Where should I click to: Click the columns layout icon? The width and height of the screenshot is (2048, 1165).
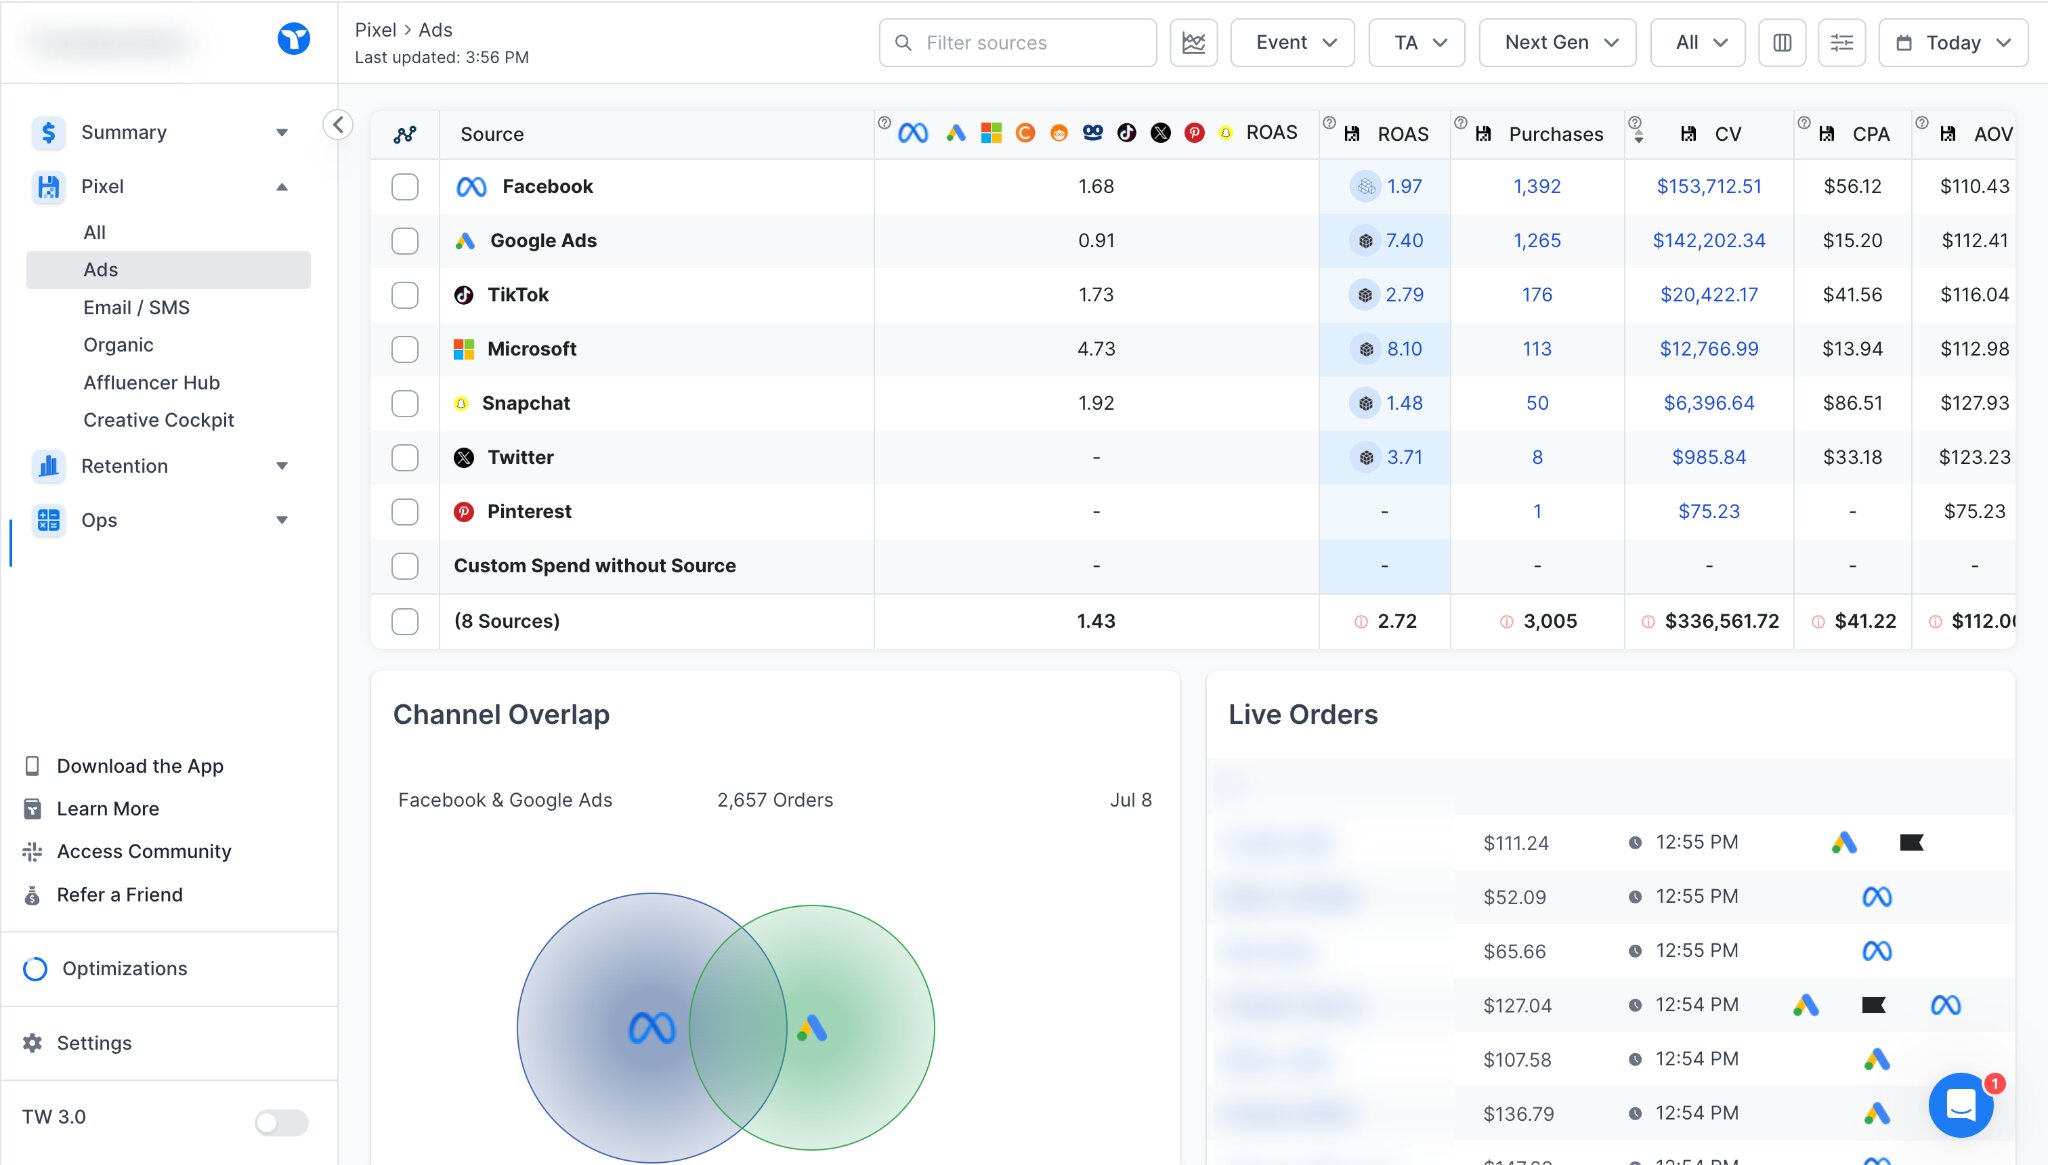1781,42
